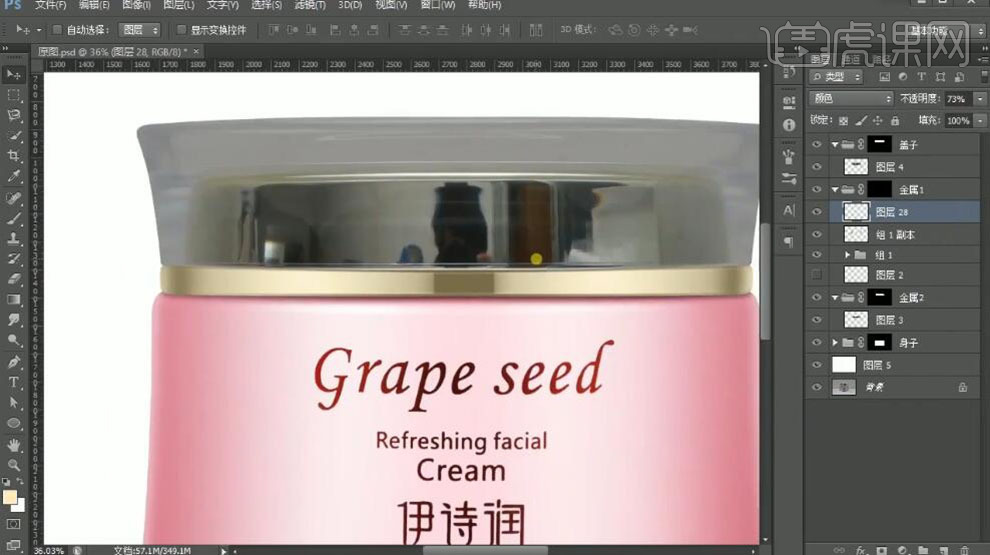
Task: Toggle Quick Mask mode icon
Action: pyautogui.click(x=13, y=524)
